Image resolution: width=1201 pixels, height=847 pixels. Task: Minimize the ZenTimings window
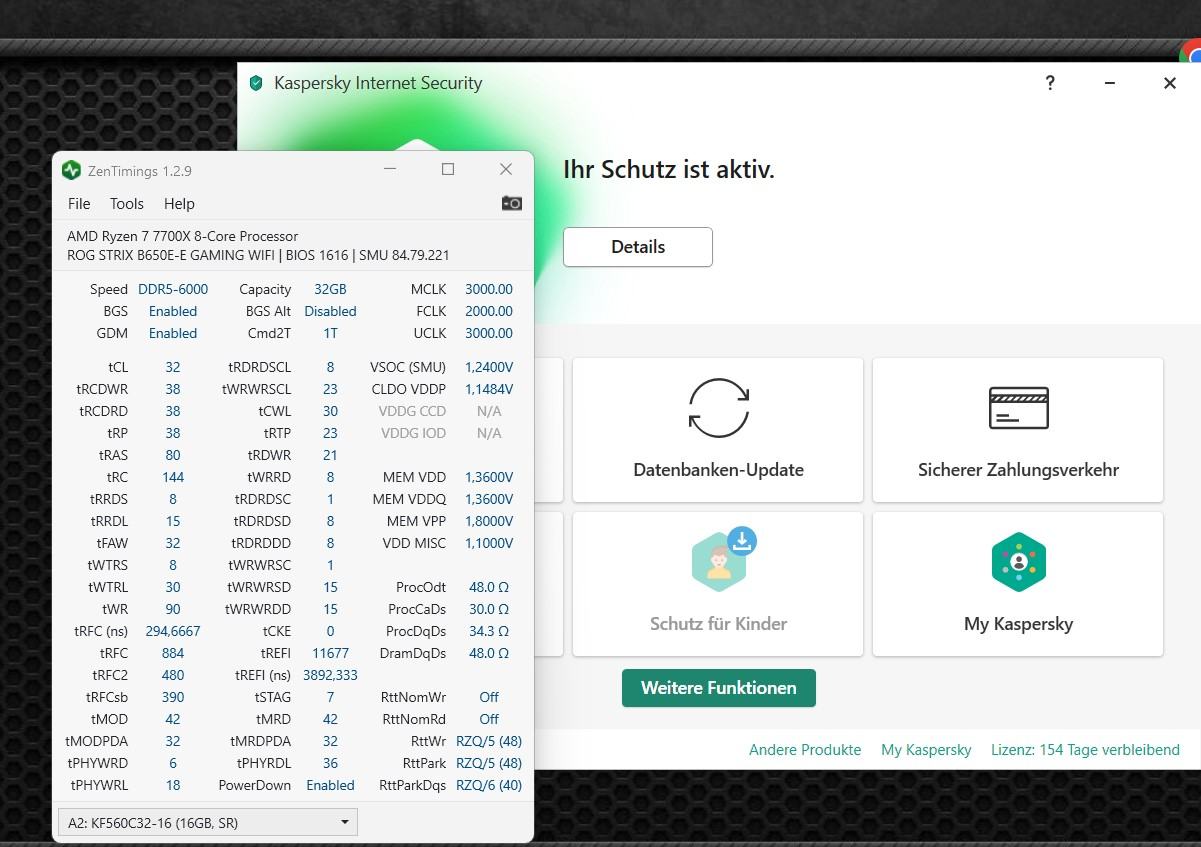pyautogui.click(x=390, y=170)
